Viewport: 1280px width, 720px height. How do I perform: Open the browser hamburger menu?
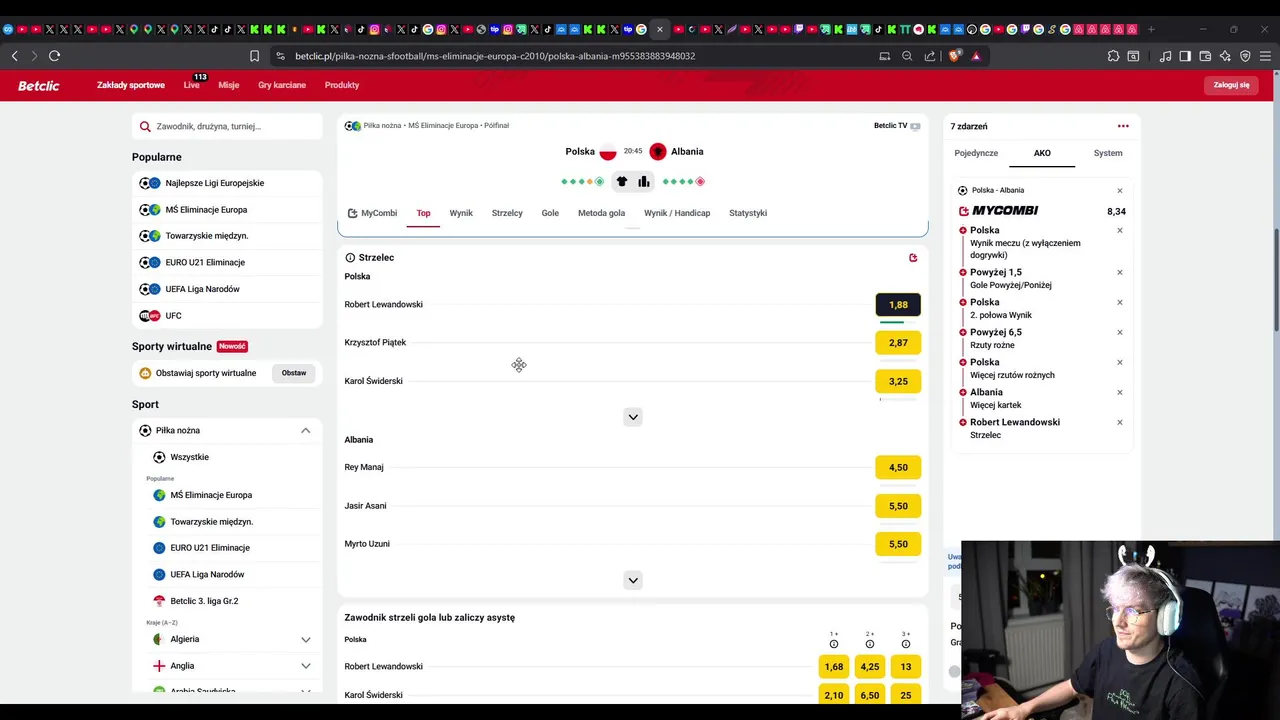[x=1265, y=56]
